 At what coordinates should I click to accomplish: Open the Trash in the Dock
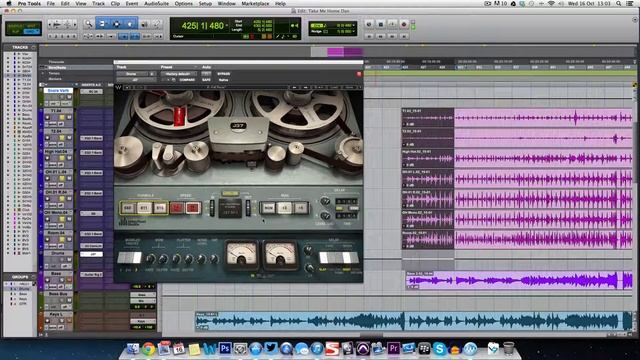click(508, 349)
